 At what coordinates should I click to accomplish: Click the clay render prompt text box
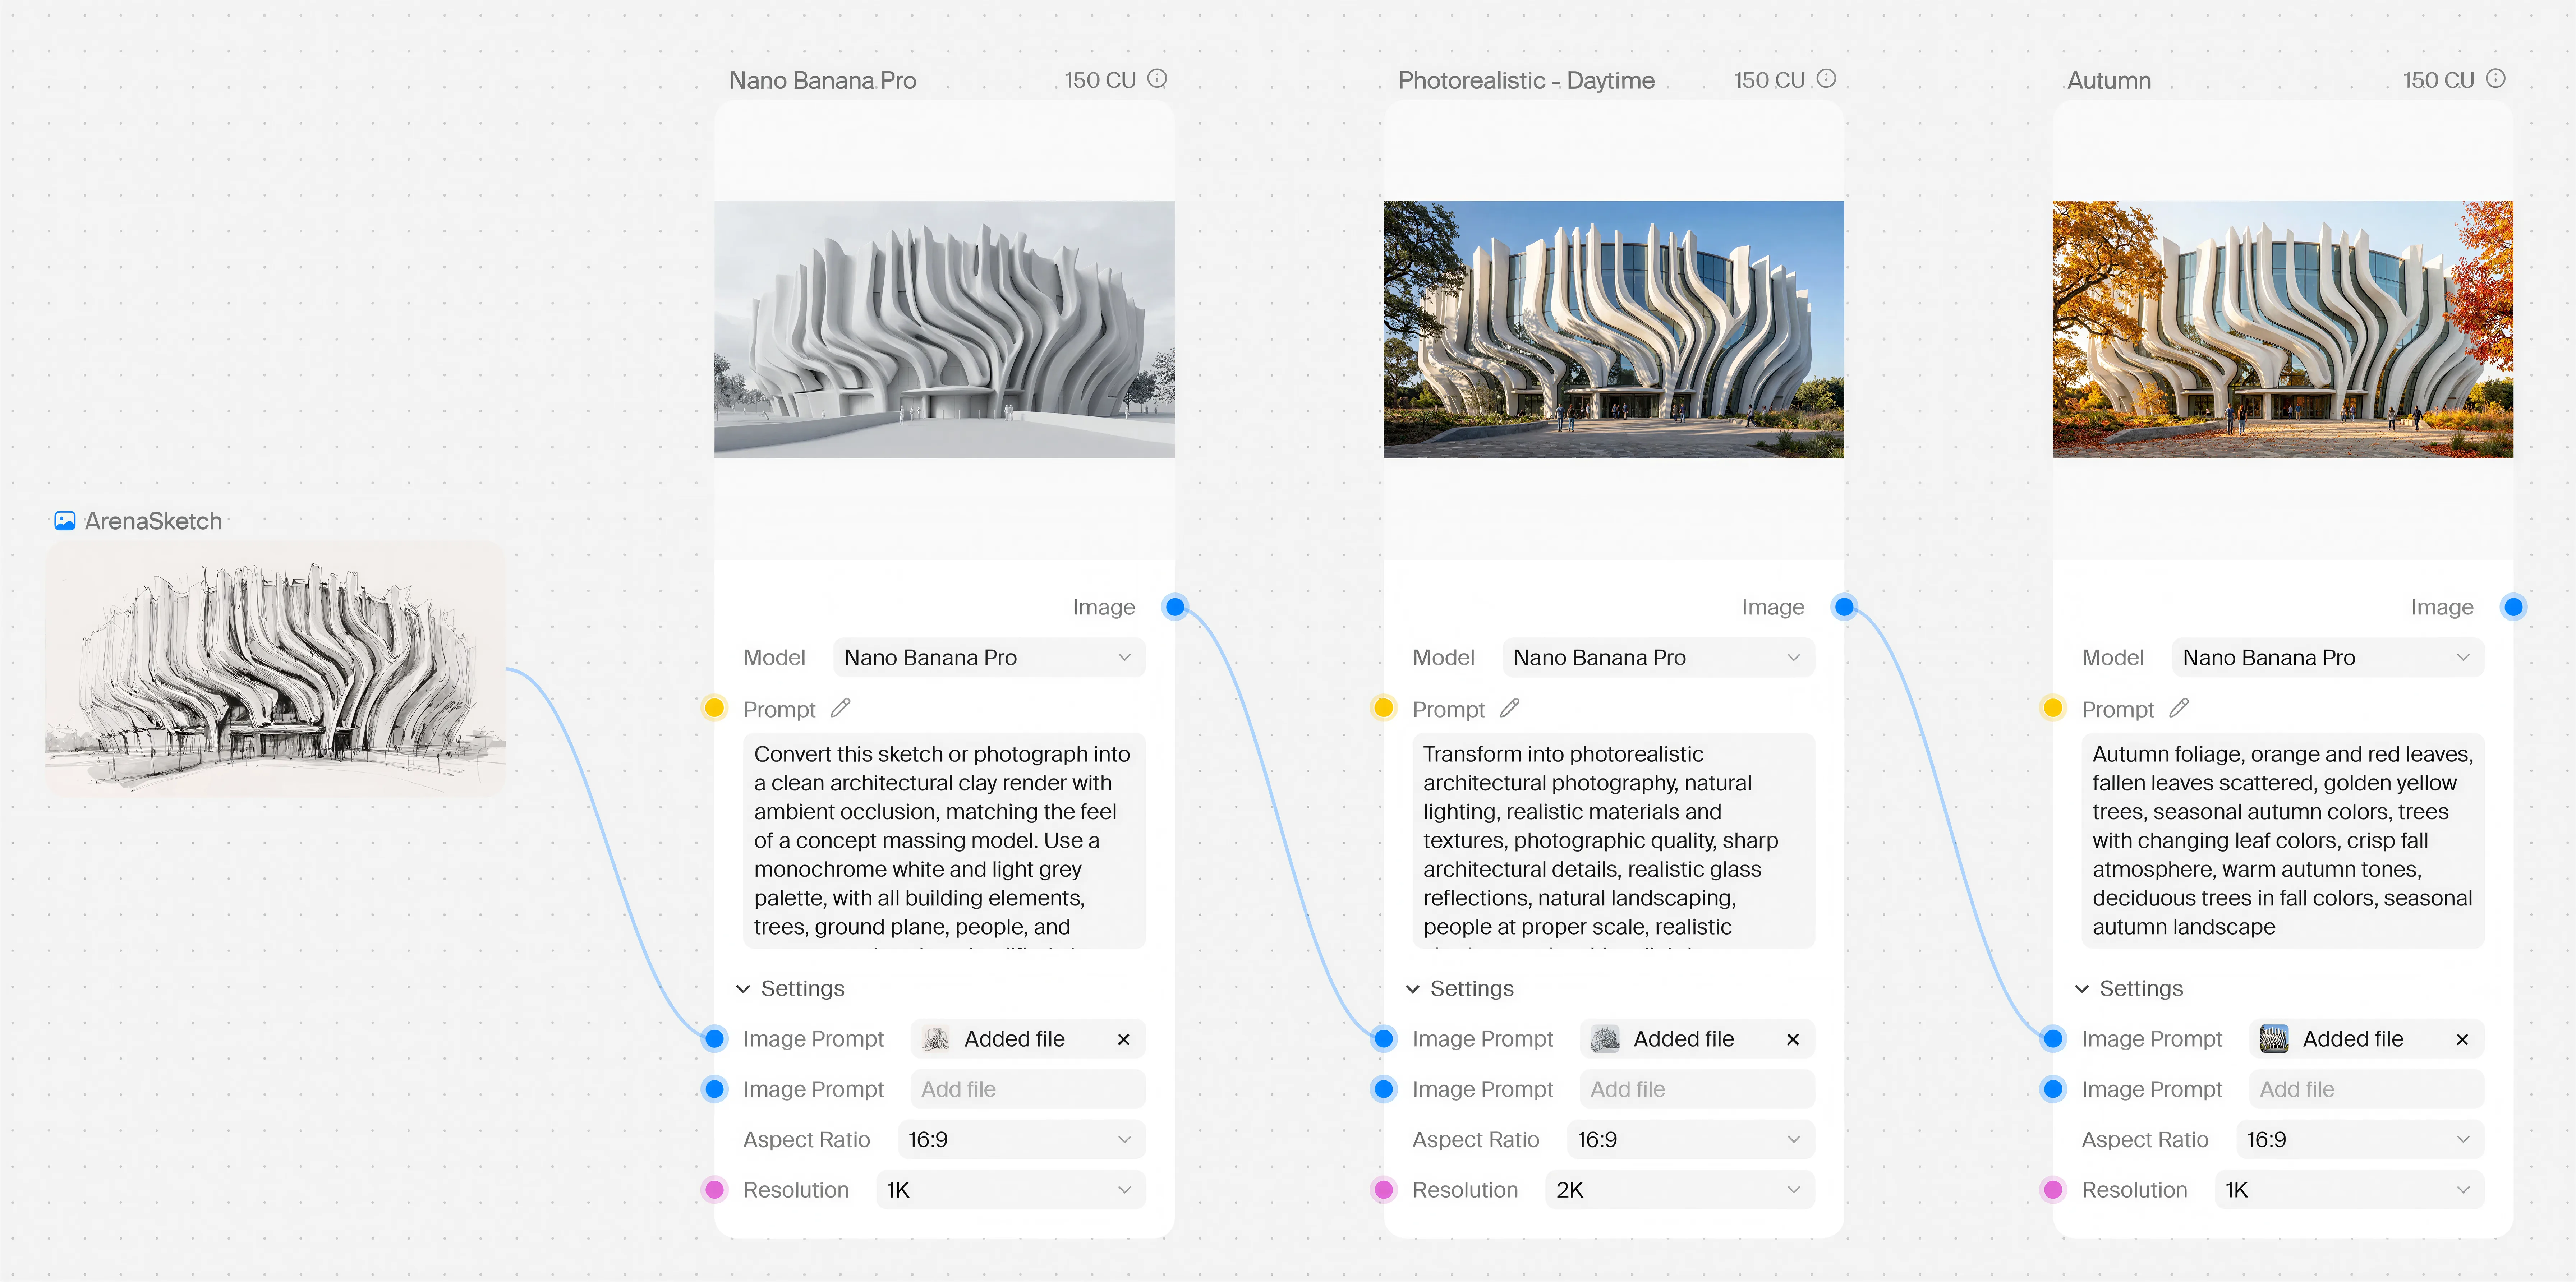944,841
